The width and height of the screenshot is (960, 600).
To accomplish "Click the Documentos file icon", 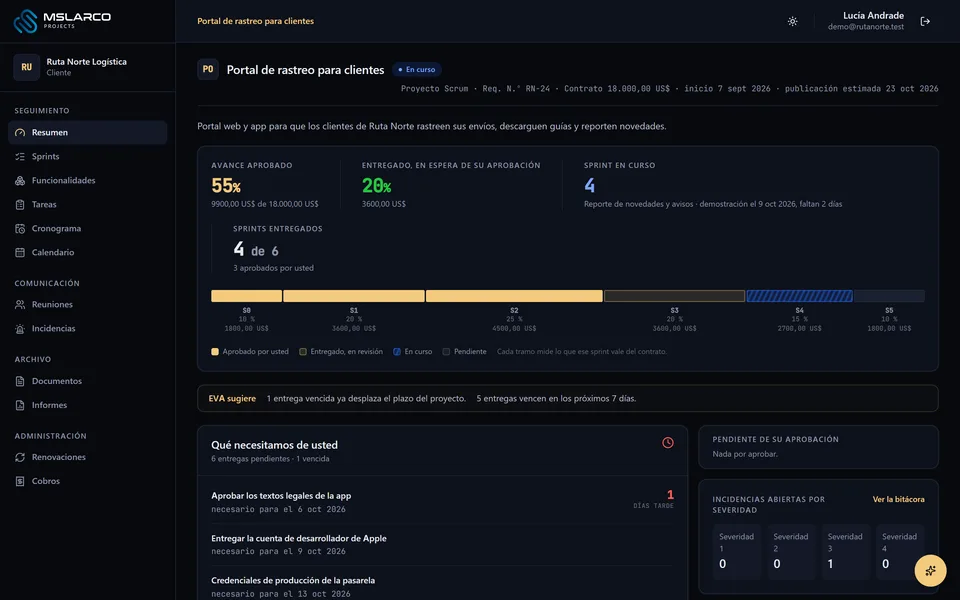I will tap(20, 381).
